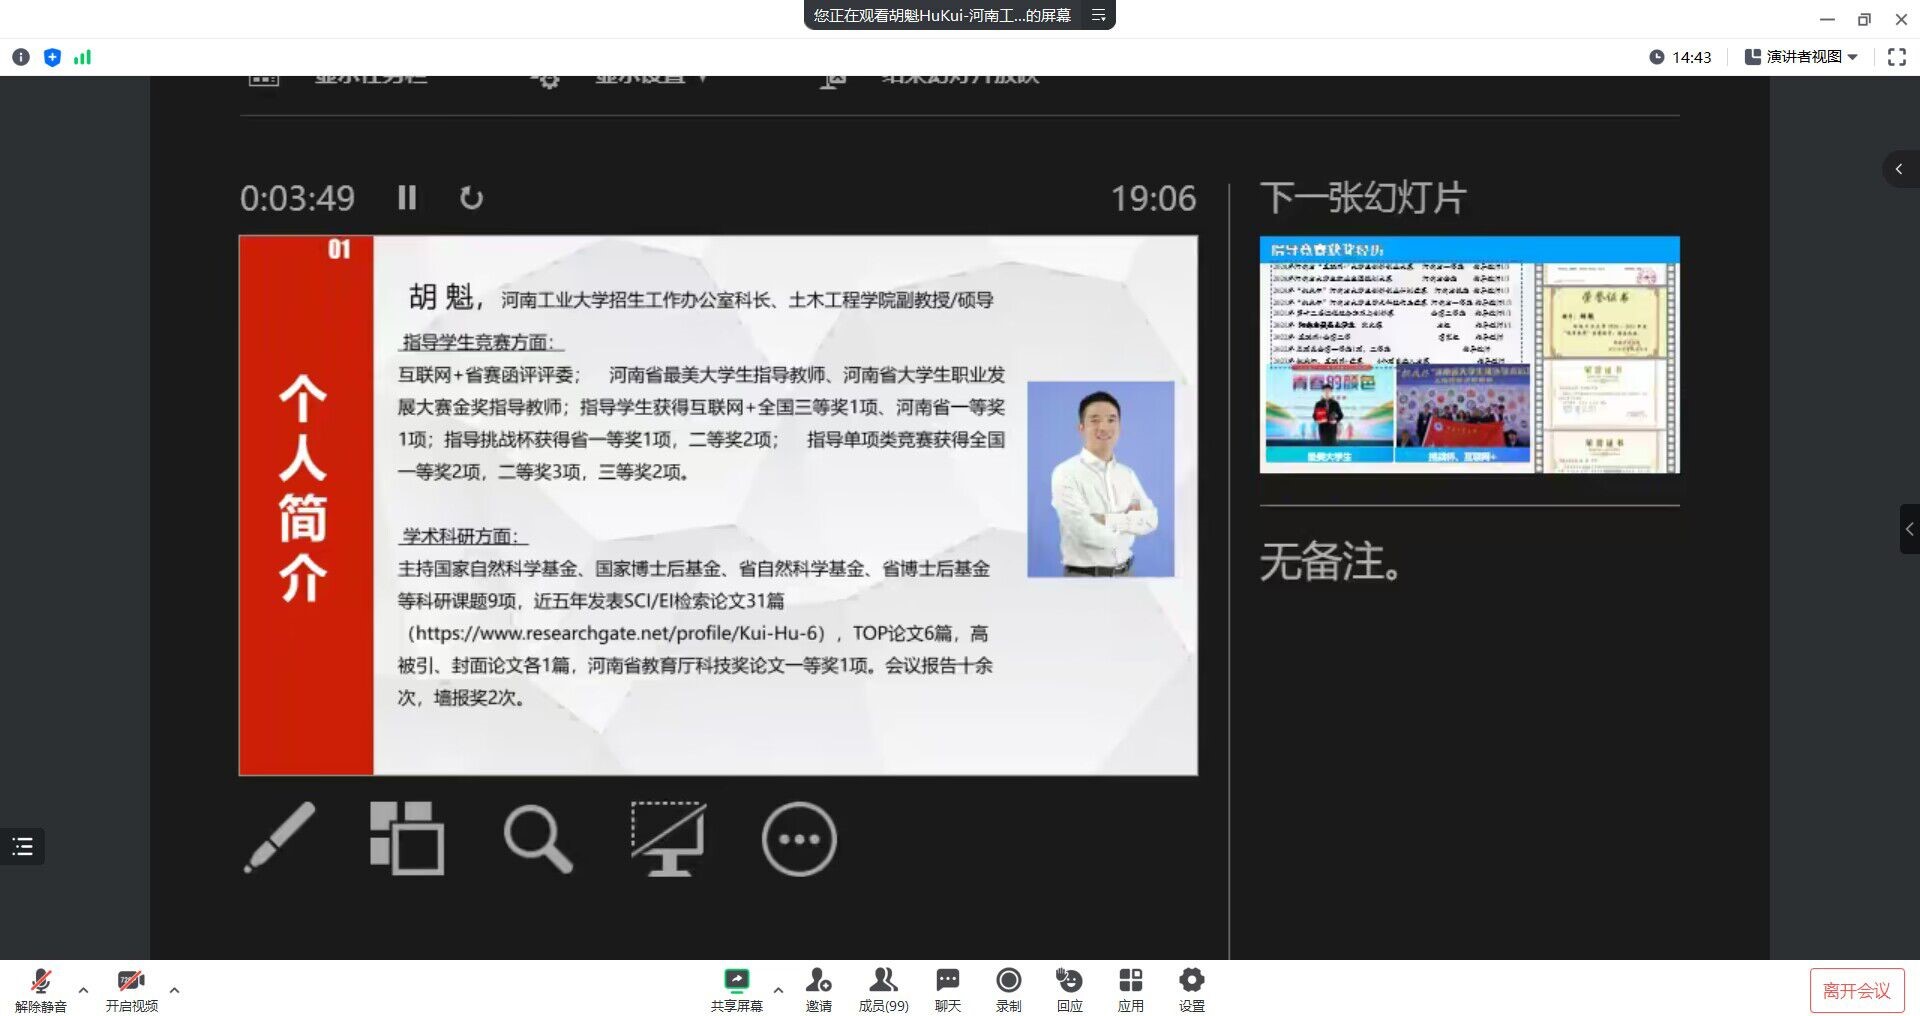
Task: Start recording with 录制 button
Action: point(1008,989)
